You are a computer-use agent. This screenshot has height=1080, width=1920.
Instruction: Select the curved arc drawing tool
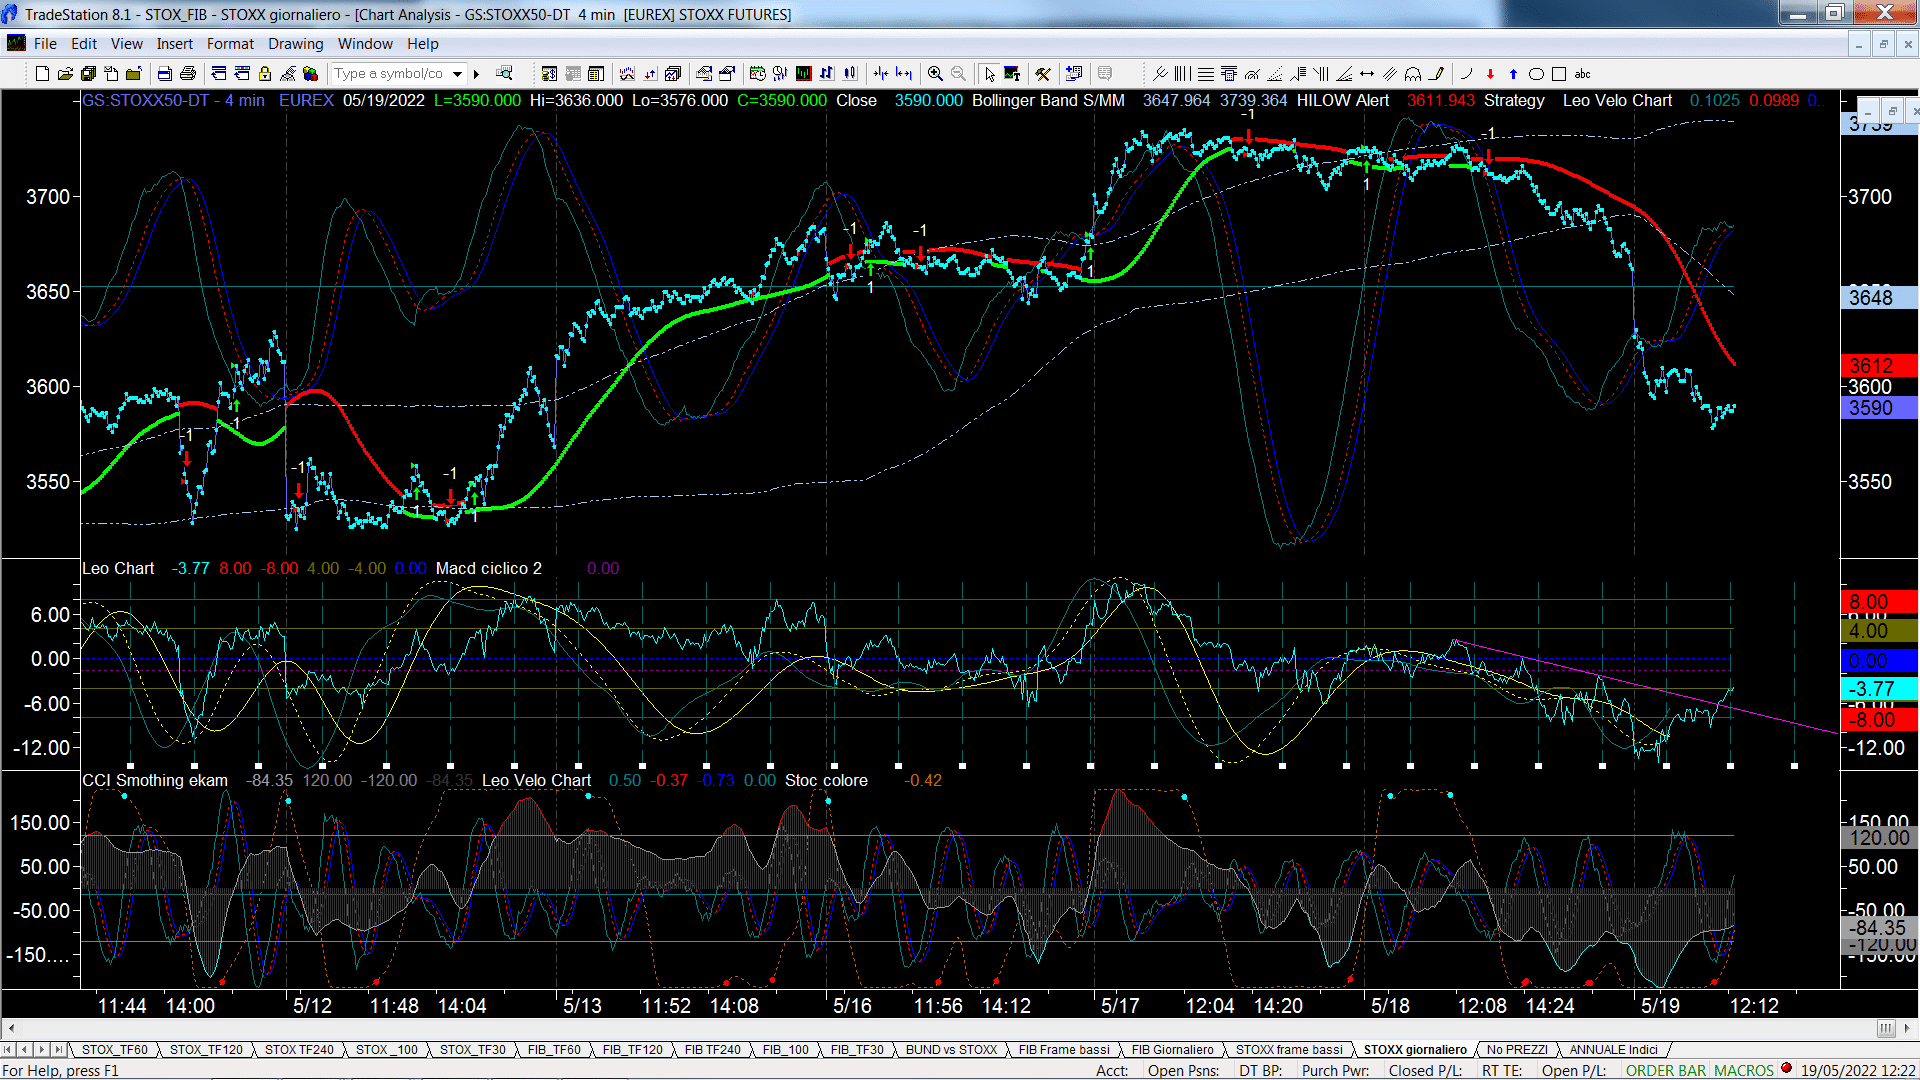point(1466,74)
